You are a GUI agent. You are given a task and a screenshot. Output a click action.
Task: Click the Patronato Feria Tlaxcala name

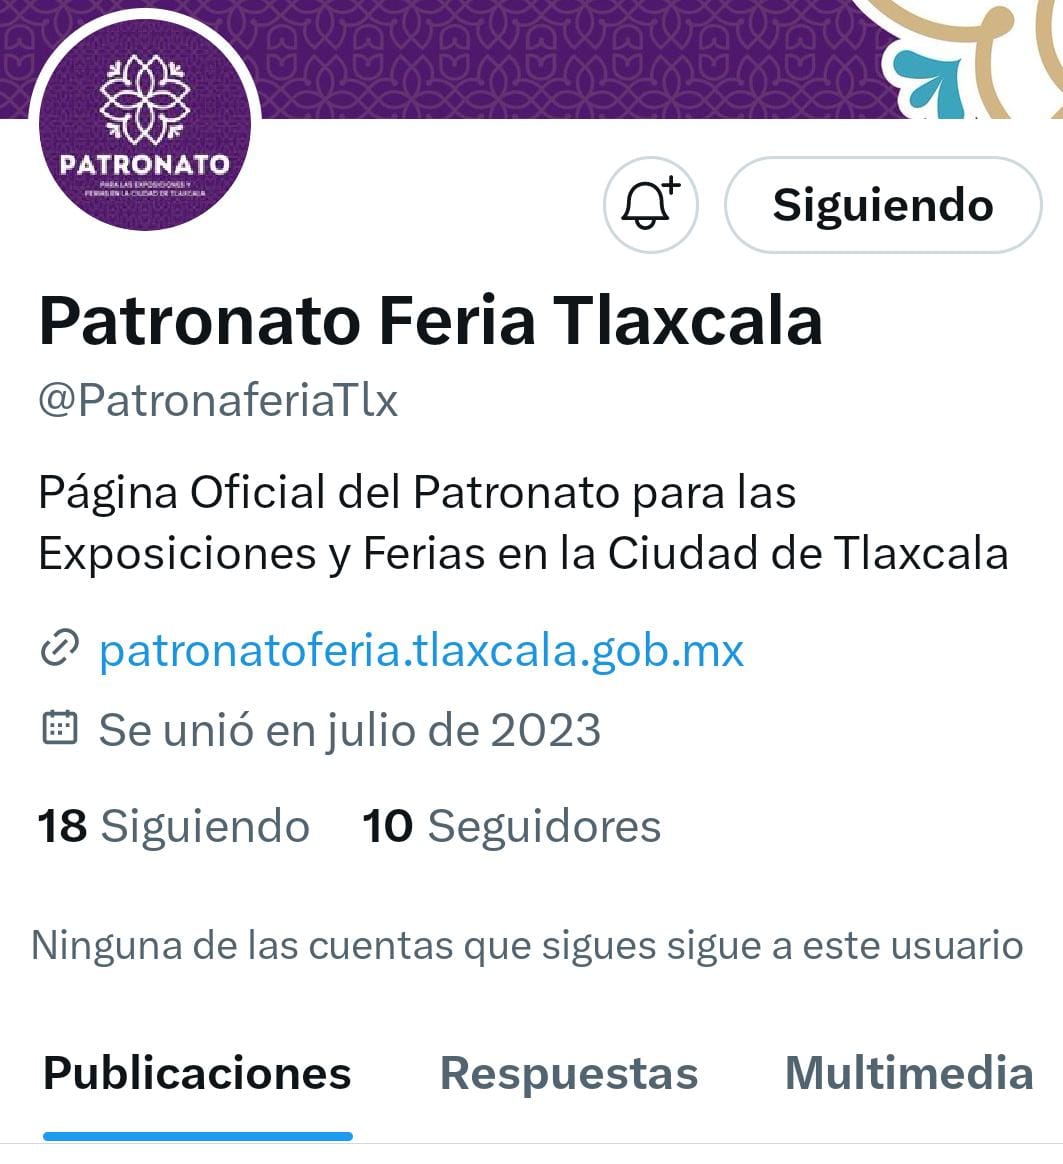click(431, 321)
